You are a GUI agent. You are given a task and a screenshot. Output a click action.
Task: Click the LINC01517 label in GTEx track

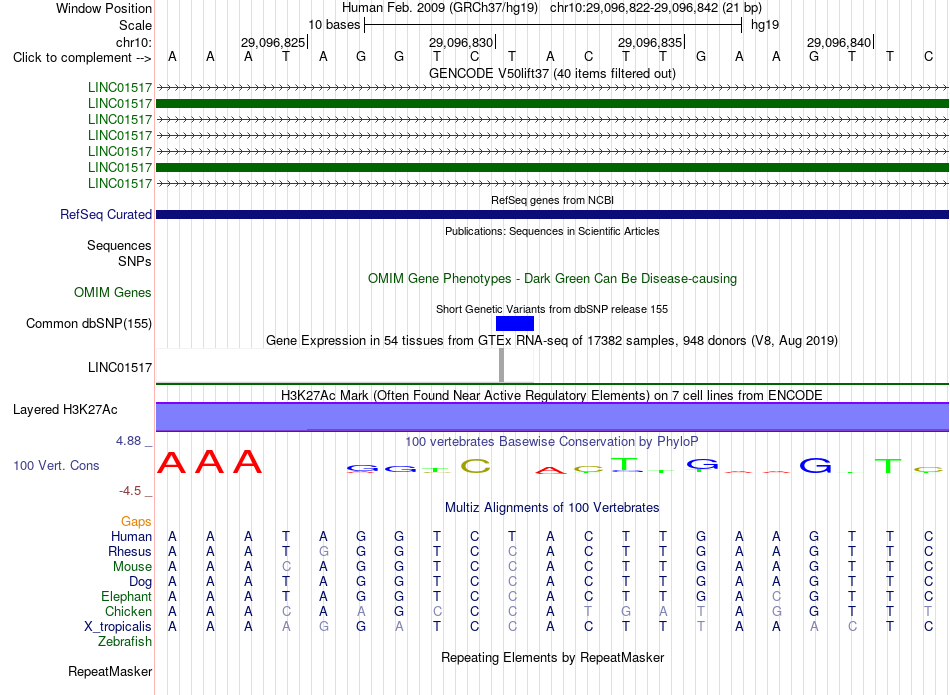click(119, 367)
